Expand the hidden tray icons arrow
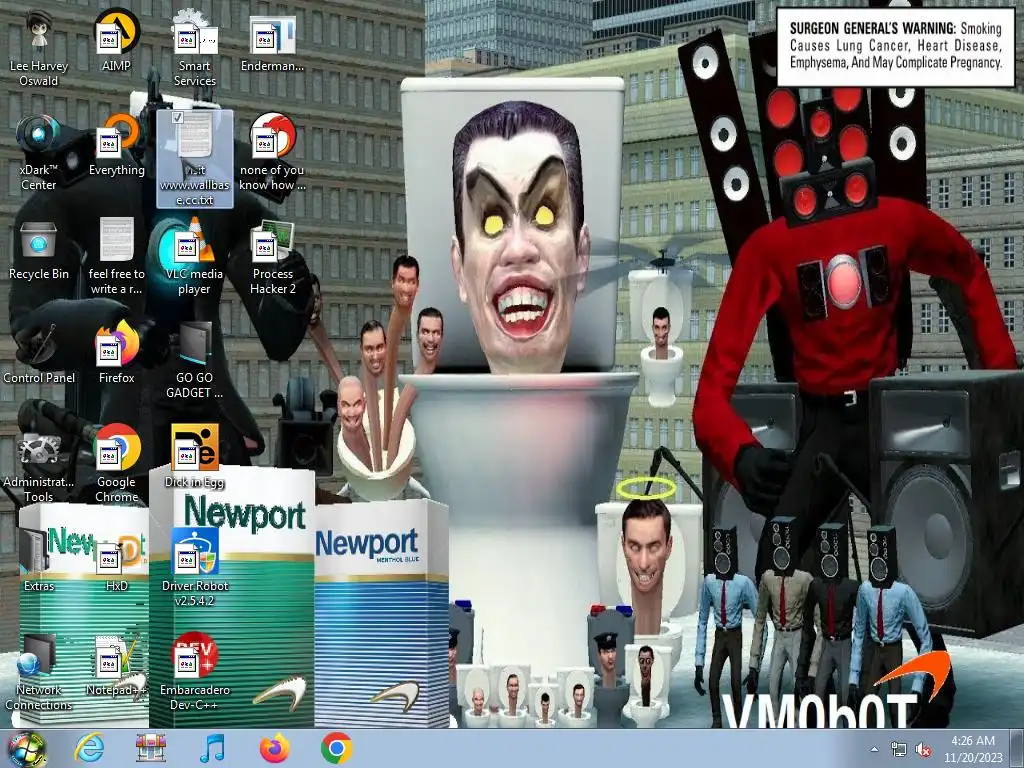The width and height of the screenshot is (1024, 768). click(x=874, y=749)
